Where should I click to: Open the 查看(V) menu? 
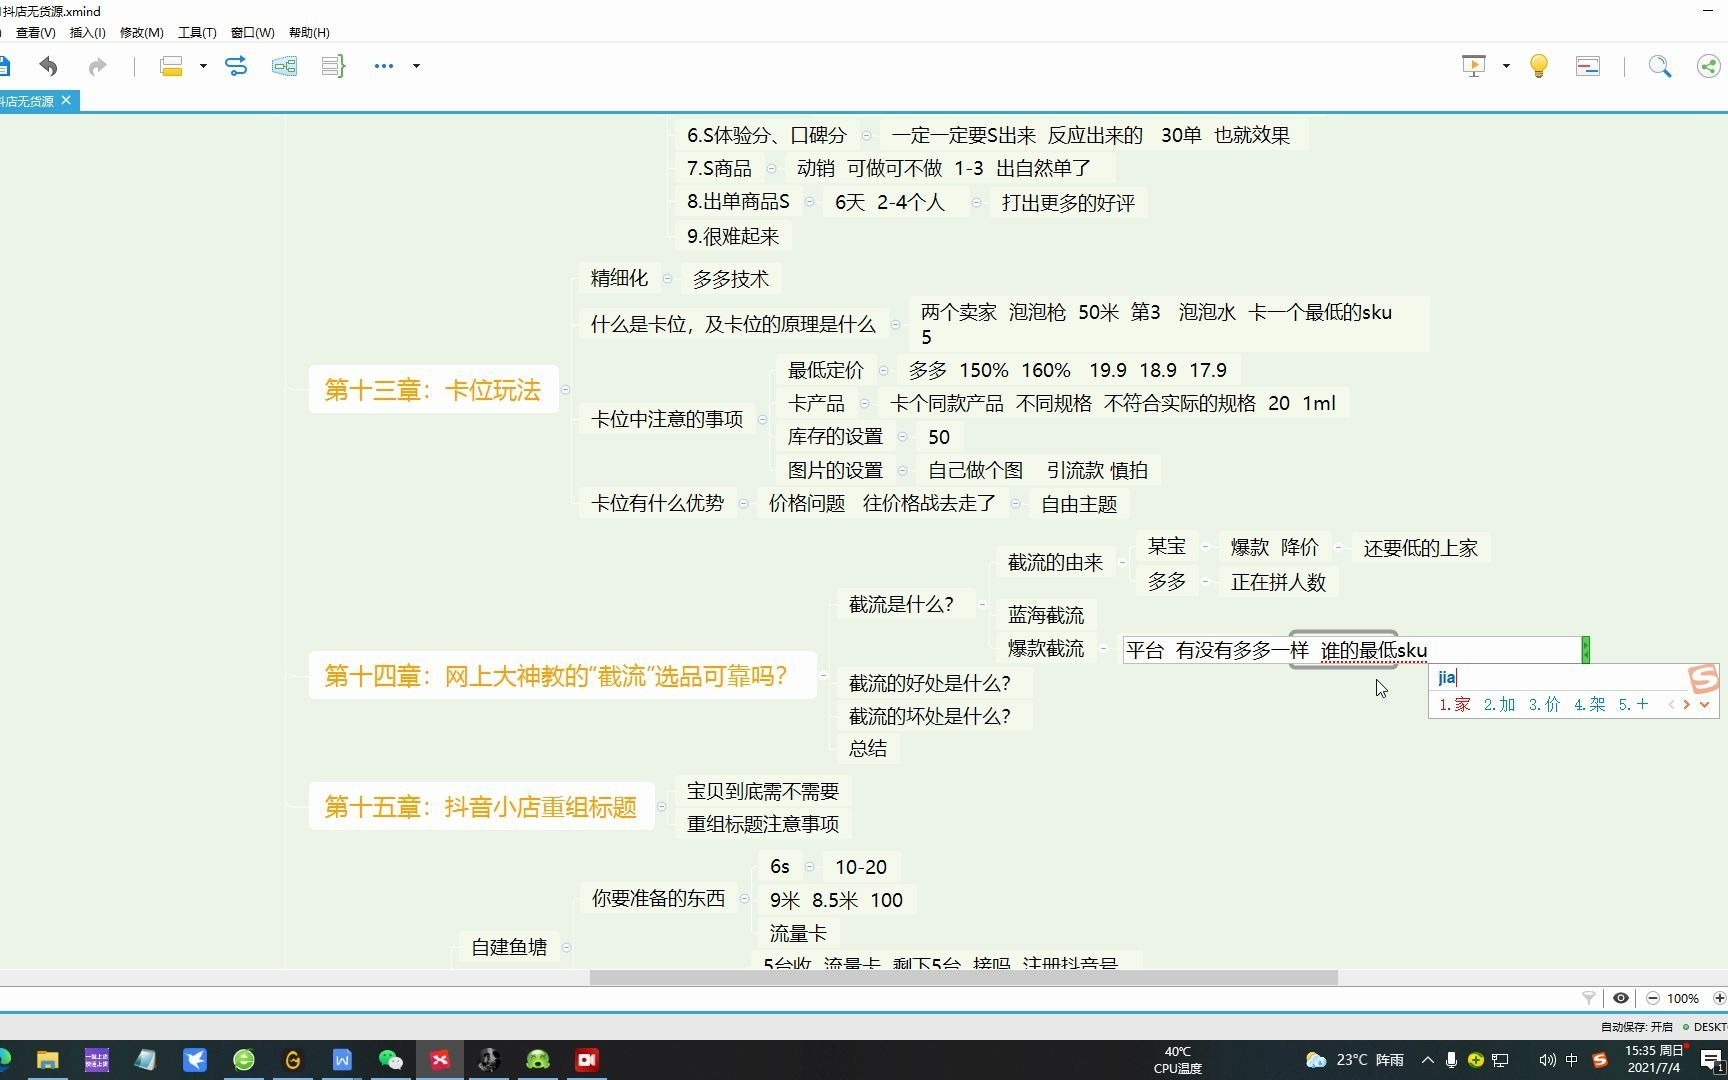point(36,32)
